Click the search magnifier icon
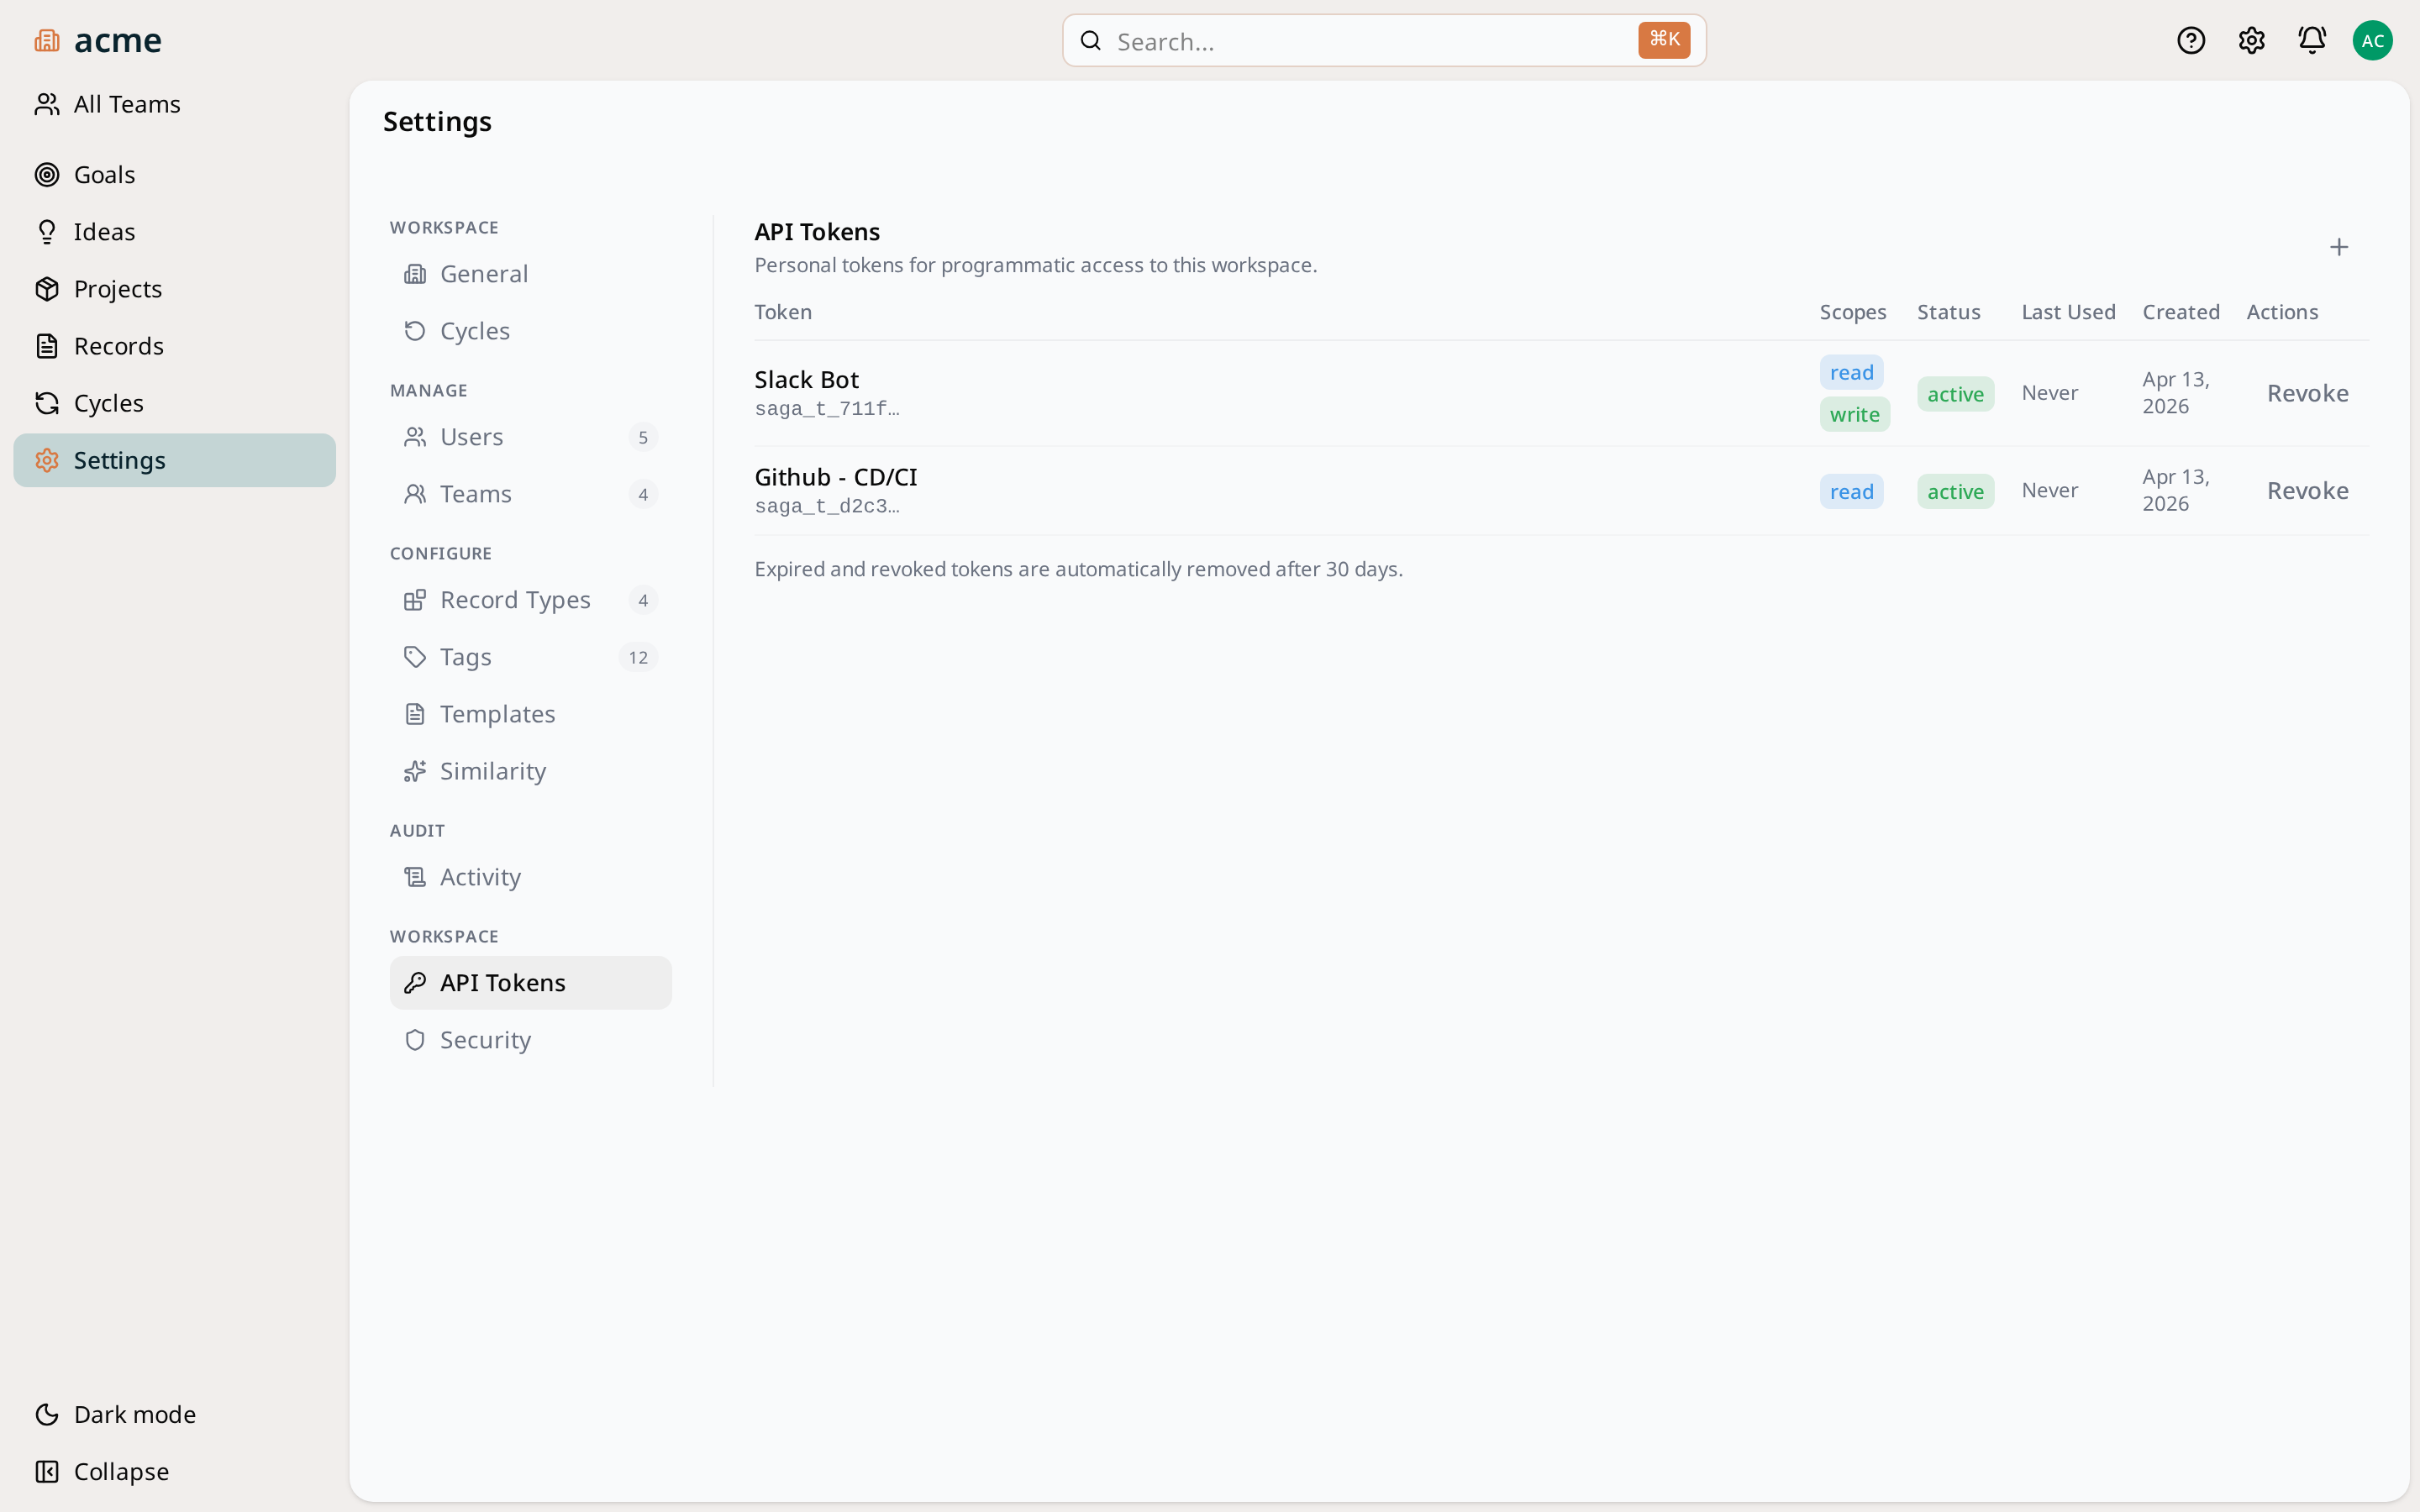Viewport: 2420px width, 1512px height. click(1091, 41)
